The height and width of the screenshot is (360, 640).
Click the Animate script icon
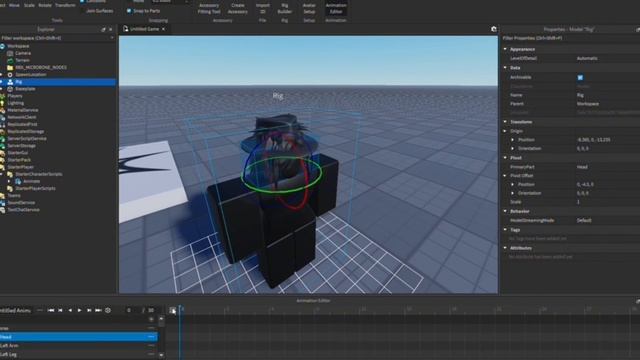click(x=18, y=181)
